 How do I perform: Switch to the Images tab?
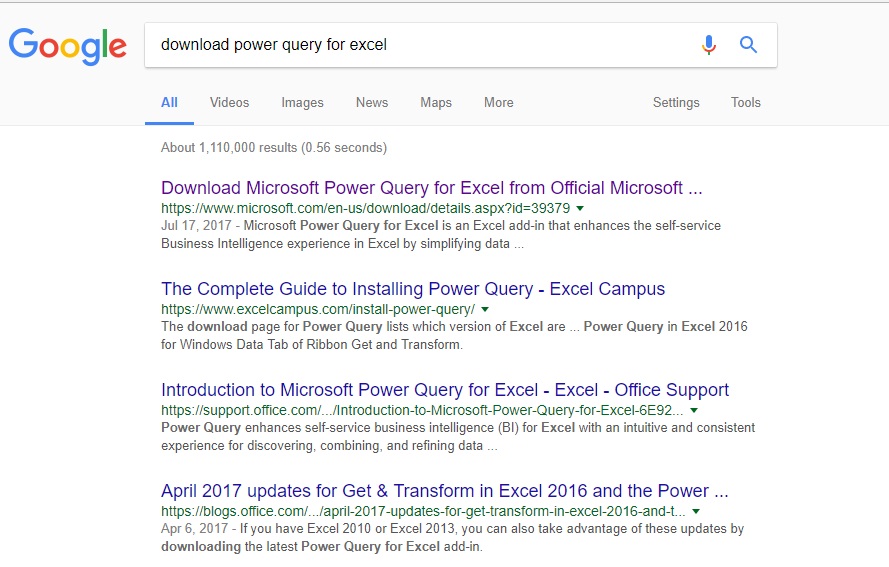point(302,102)
